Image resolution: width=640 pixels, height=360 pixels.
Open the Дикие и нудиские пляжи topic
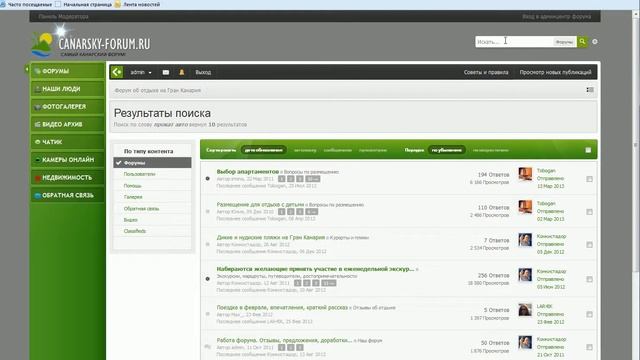point(271,237)
